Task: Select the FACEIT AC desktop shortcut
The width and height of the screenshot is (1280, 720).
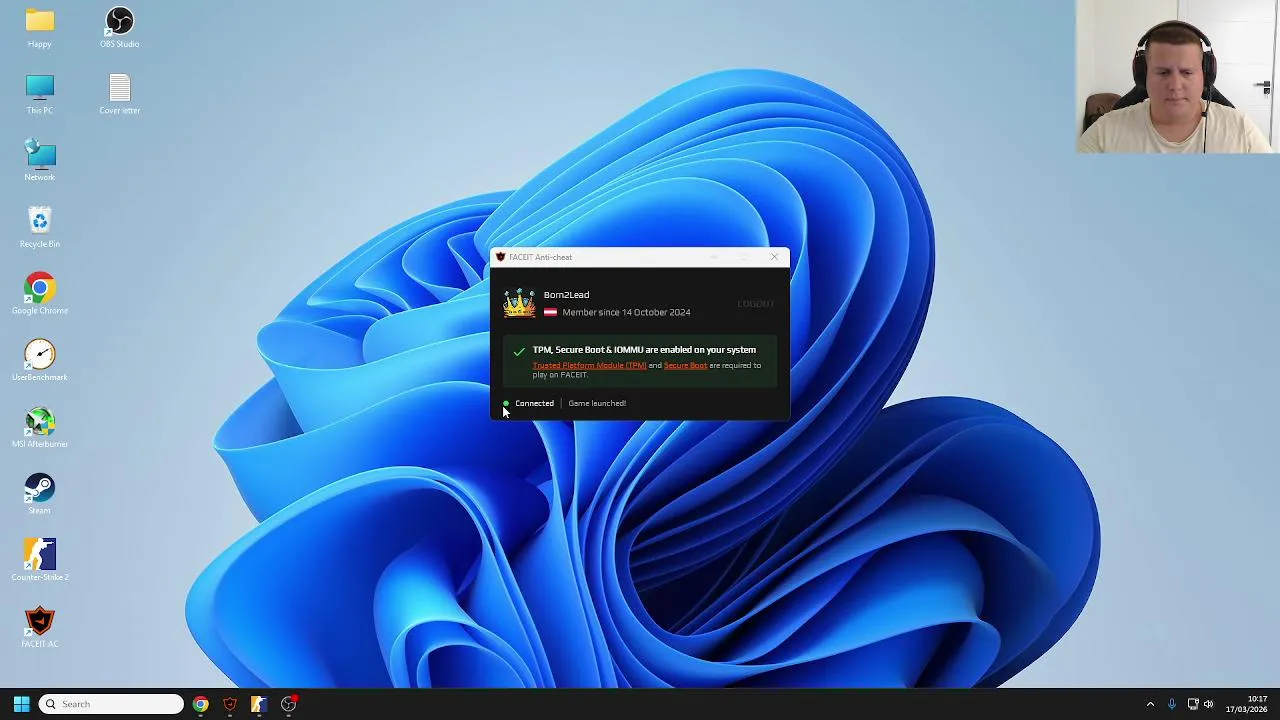Action: [x=40, y=628]
